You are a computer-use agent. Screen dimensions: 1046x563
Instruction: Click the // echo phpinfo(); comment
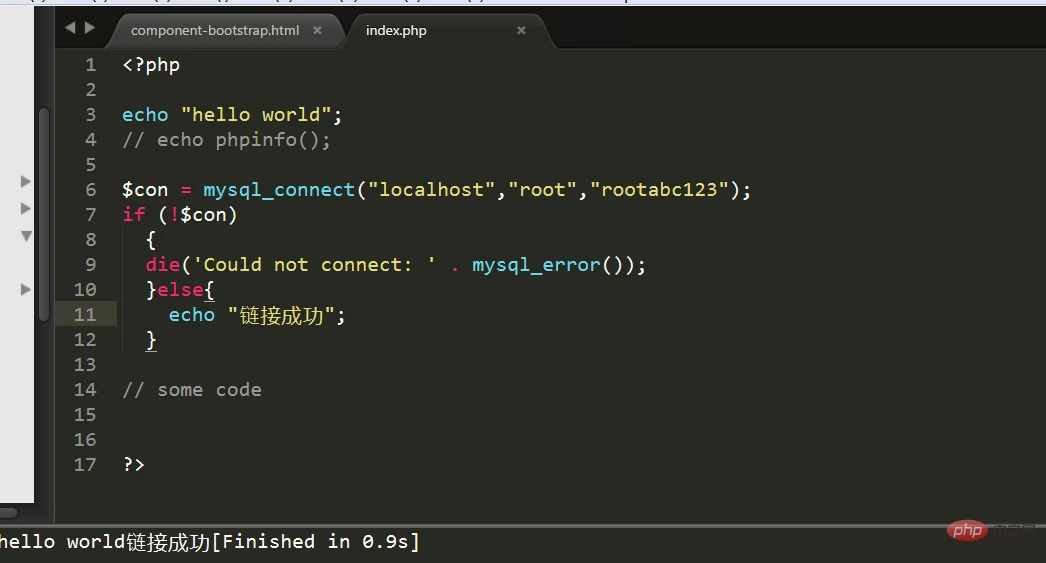click(x=226, y=140)
